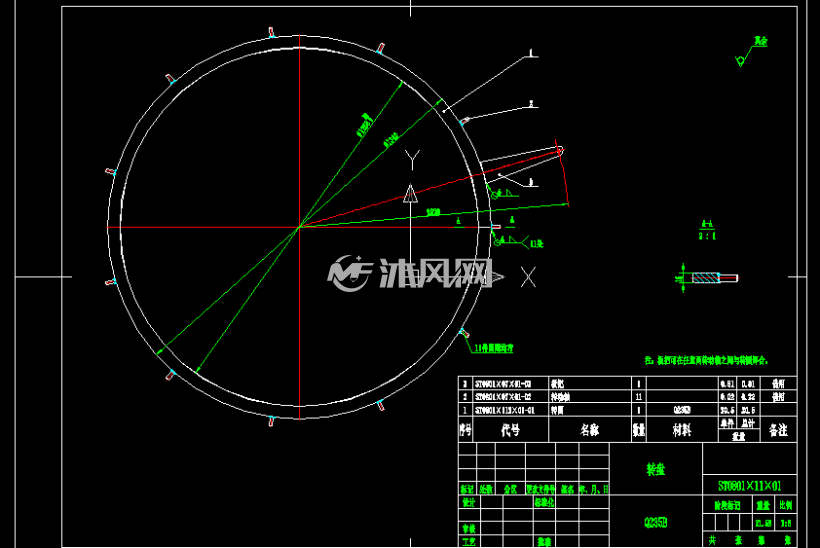
Task: Select the 材料 column header in parts list
Action: tap(681, 430)
